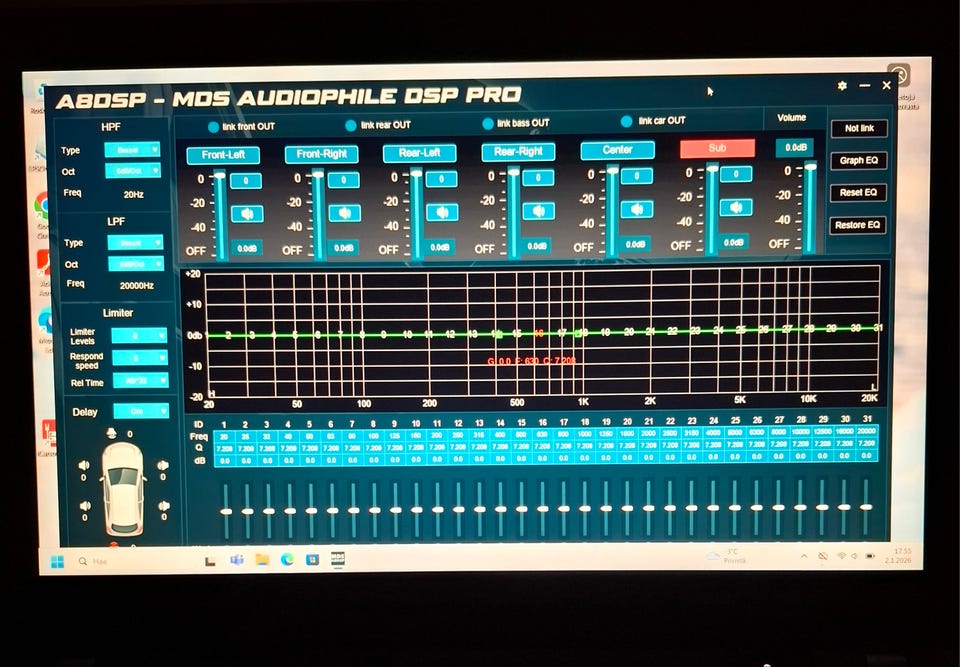Toggle Rear-Left phase 0 button
The image size is (960, 667).
[441, 179]
